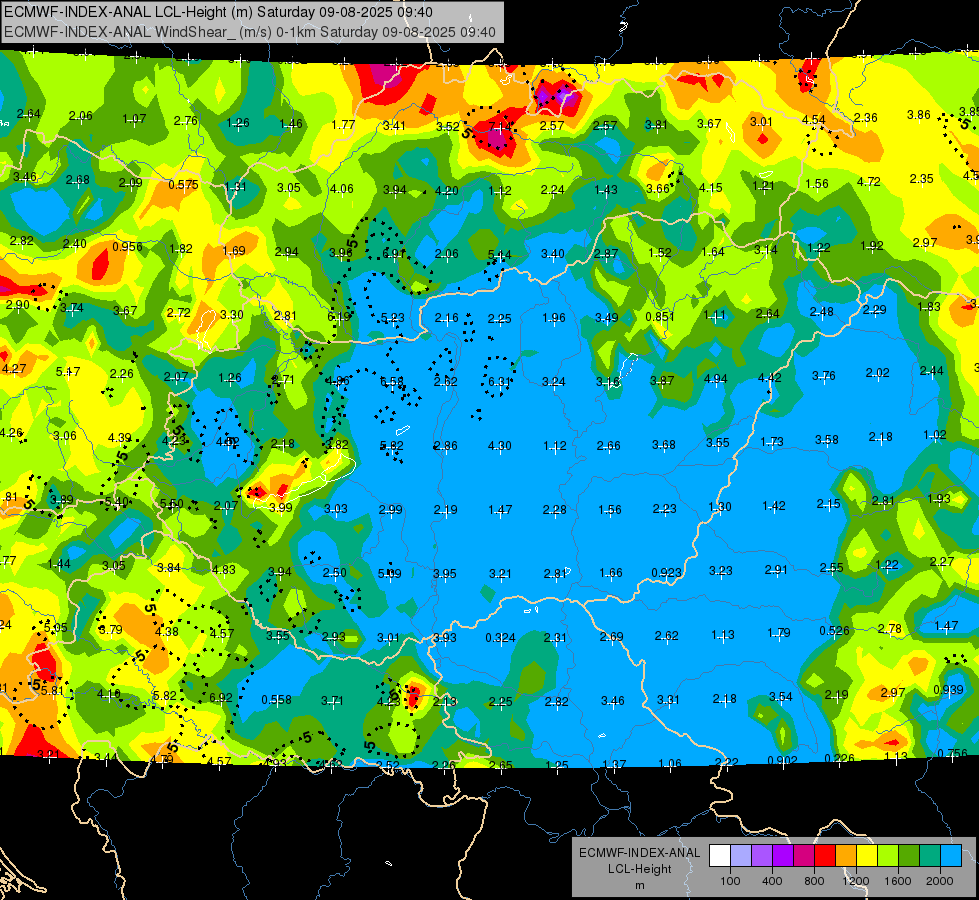This screenshot has width=979, height=900.
Task: Click the wind shear value '6.92'
Action: 221,698
